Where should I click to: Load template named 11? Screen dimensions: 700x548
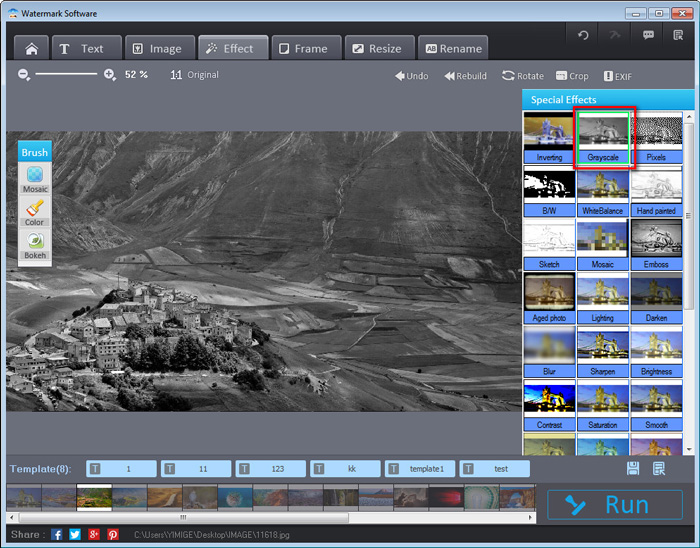pos(196,469)
